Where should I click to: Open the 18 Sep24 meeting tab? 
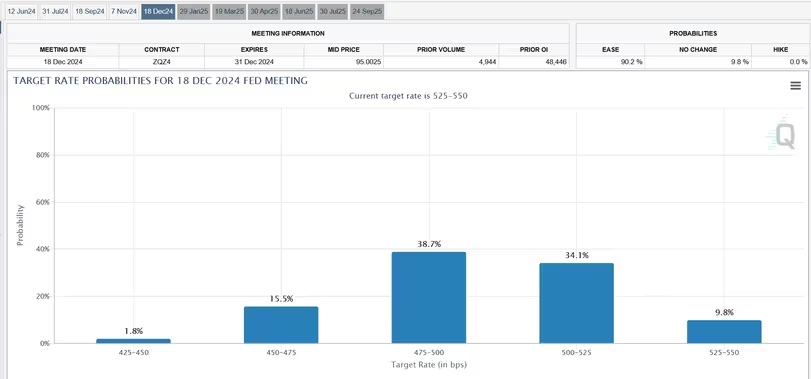89,11
